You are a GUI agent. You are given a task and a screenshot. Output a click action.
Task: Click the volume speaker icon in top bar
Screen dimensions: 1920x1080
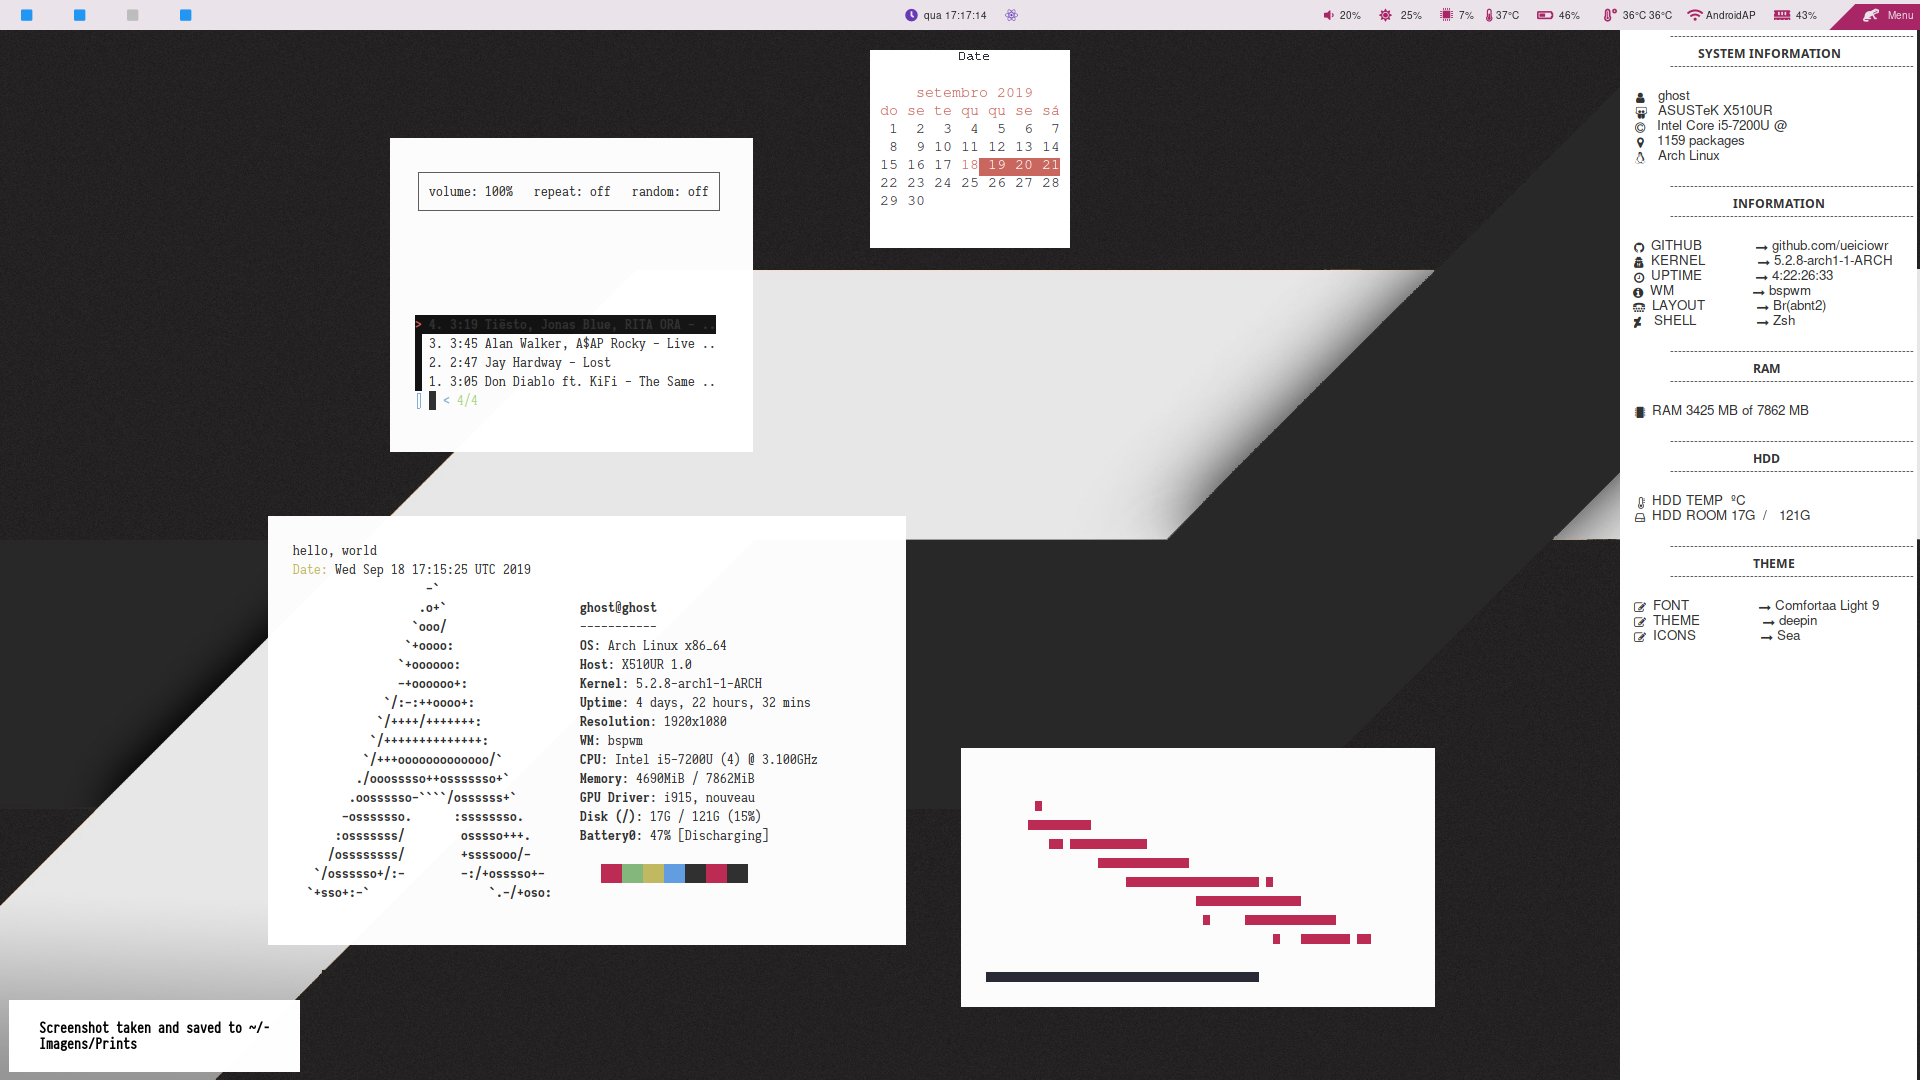1328,15
